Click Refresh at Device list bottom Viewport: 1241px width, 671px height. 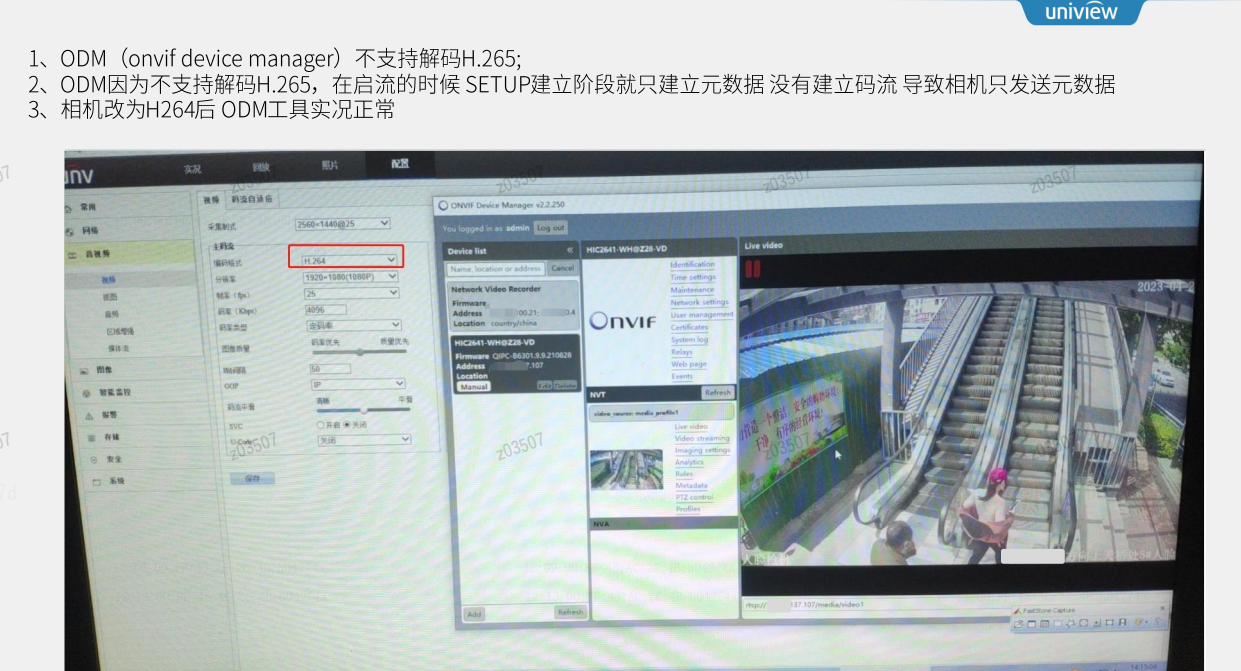[570, 612]
